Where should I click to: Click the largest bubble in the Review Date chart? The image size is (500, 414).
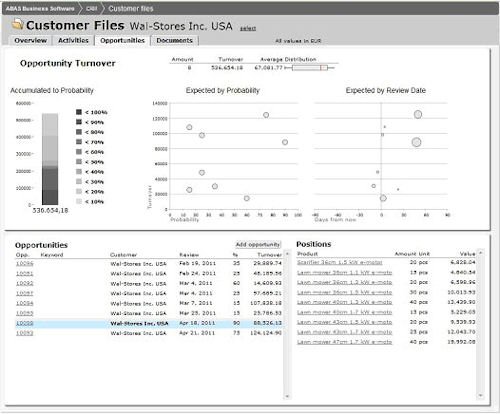(416, 142)
